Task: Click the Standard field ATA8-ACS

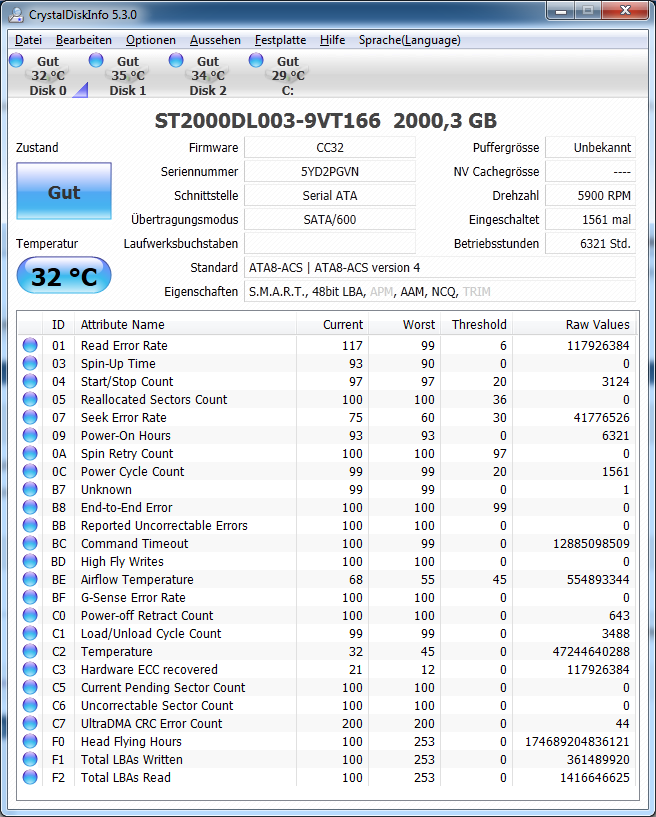Action: pos(440,267)
